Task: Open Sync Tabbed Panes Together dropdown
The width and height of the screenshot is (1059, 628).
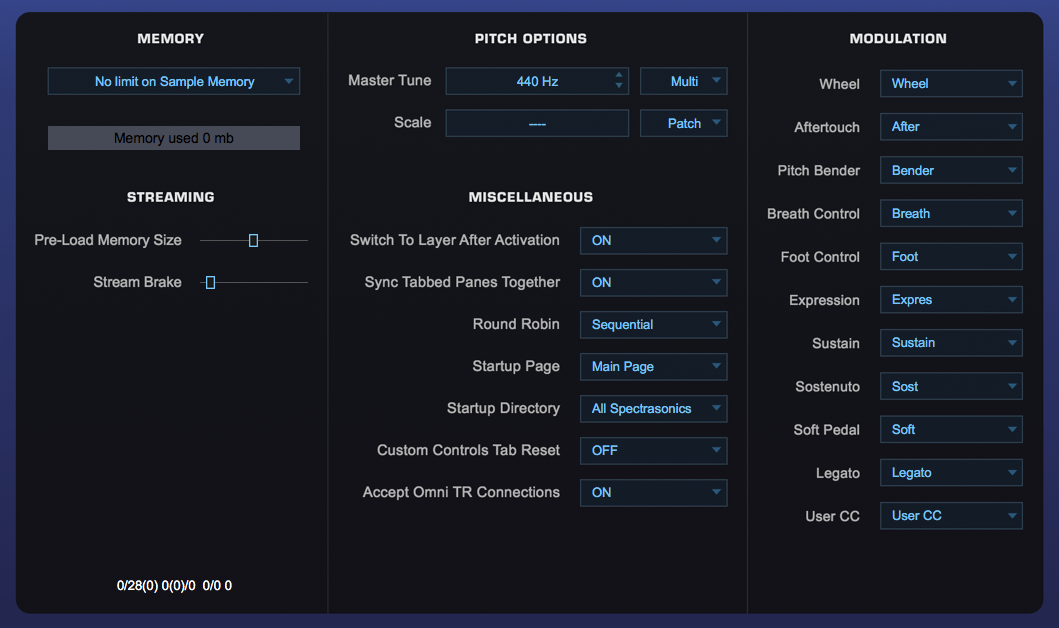Action: (x=653, y=282)
